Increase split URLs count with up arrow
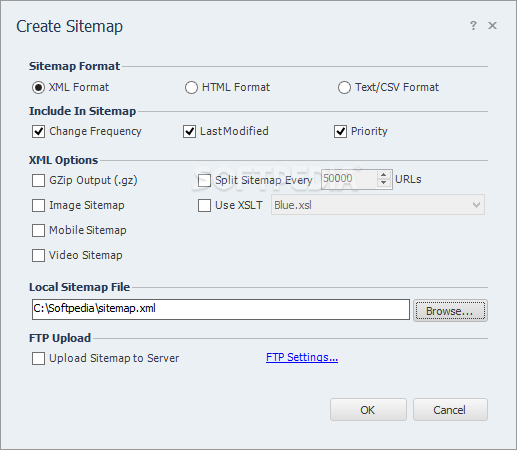Screen dimensions: 517x450 click(384, 175)
